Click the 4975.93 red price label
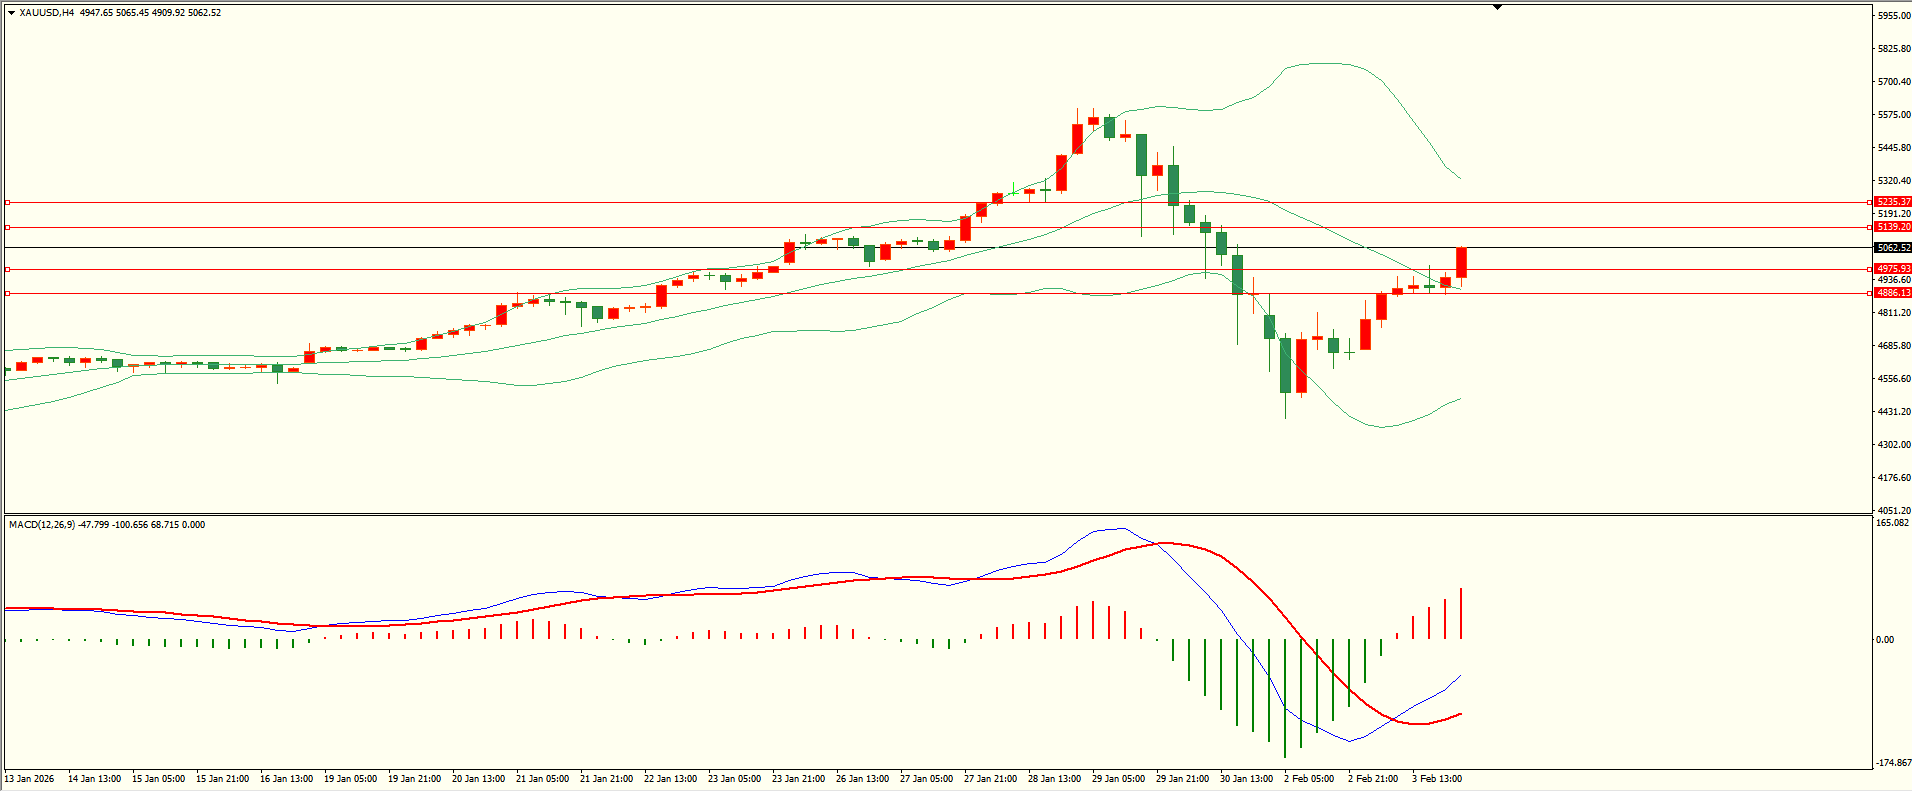The width and height of the screenshot is (1912, 792). (x=1893, y=269)
